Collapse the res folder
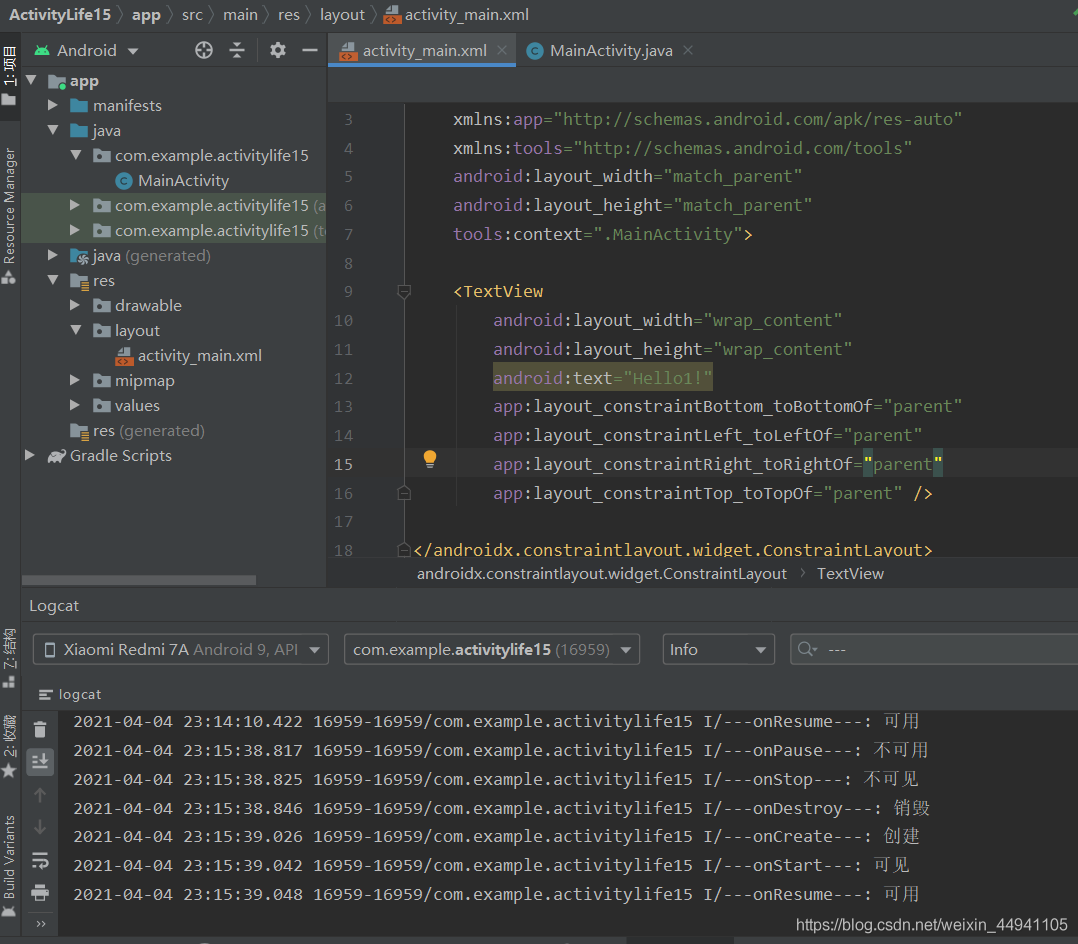Screen dimensions: 1078x944 pyautogui.click(x=53, y=280)
